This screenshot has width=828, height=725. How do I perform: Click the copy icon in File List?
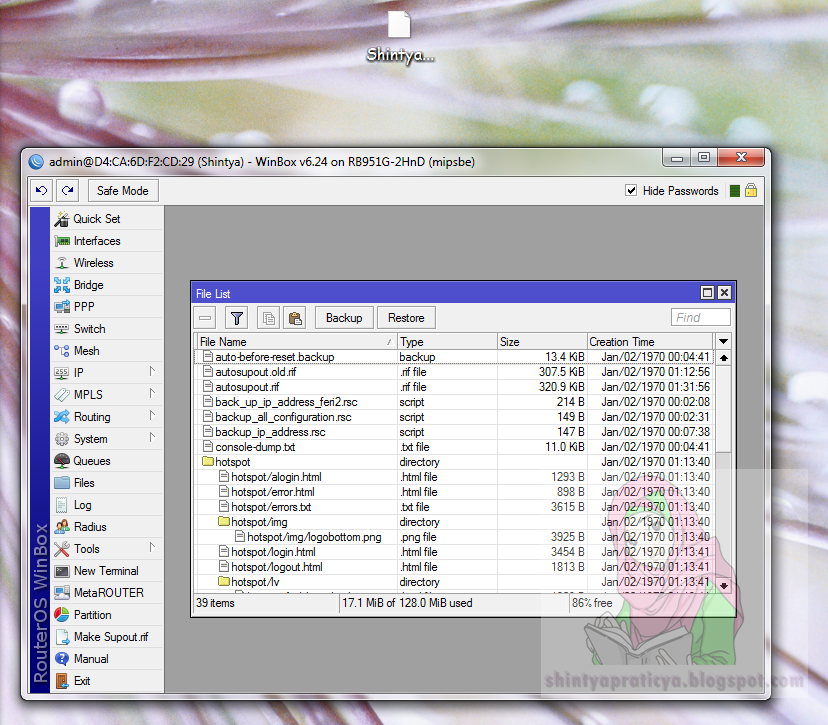click(269, 318)
